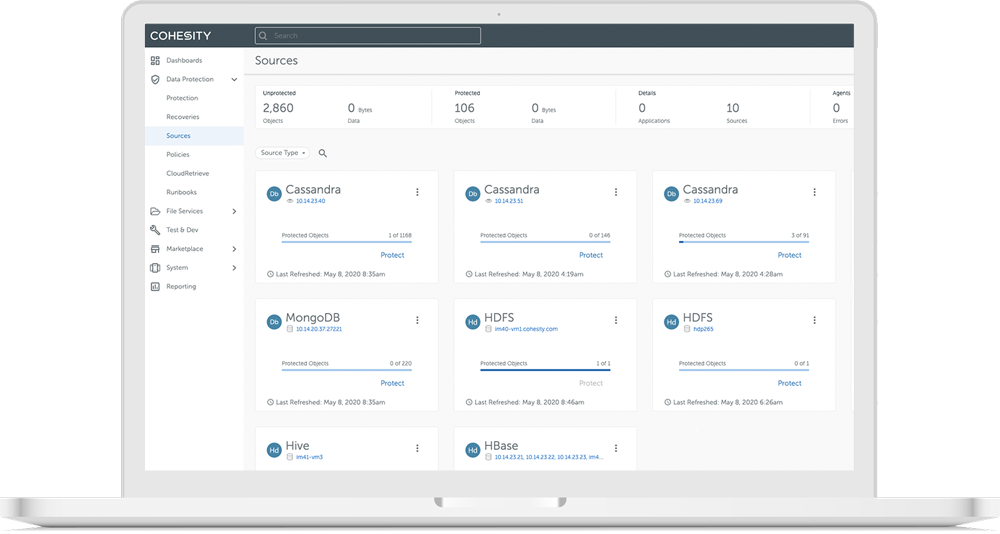Open Reporting in sidebar
The image size is (1000, 534).
click(181, 287)
